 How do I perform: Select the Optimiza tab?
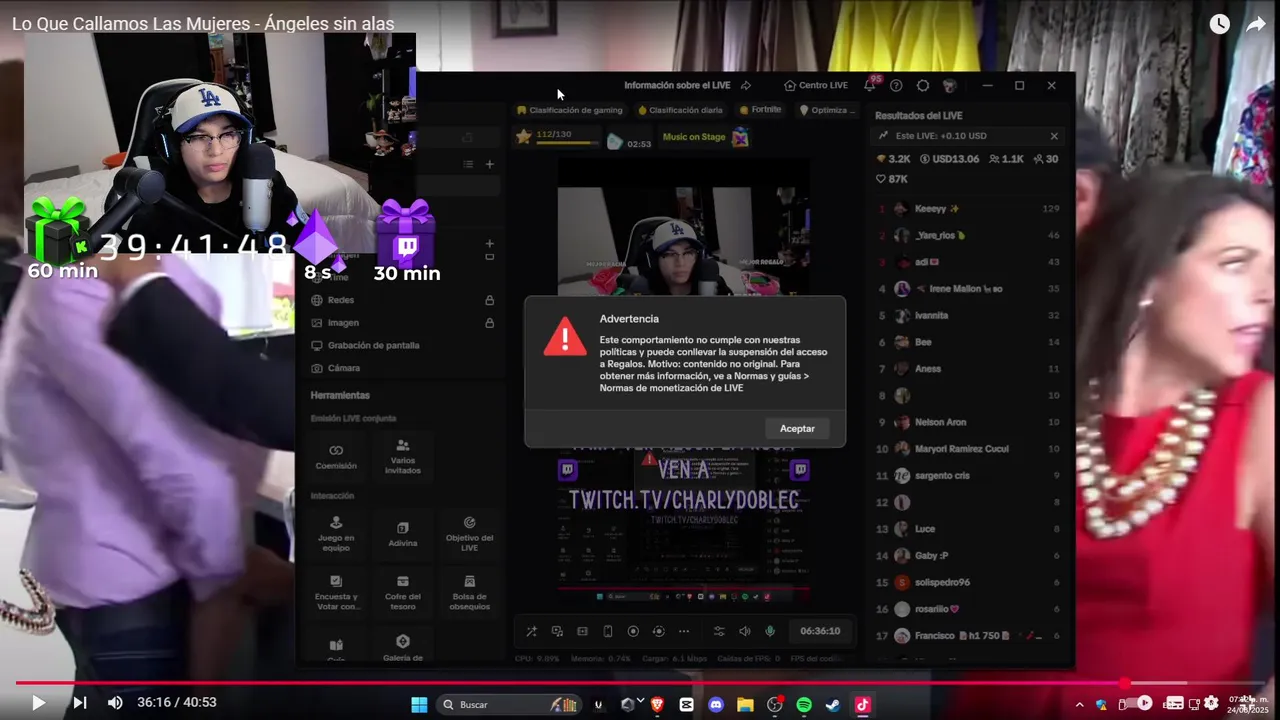click(827, 110)
